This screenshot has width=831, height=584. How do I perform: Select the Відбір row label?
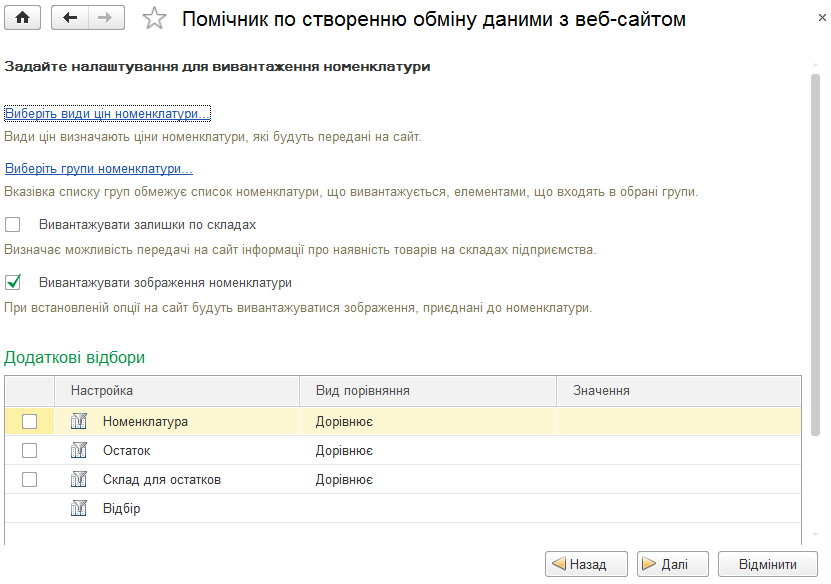pos(121,509)
